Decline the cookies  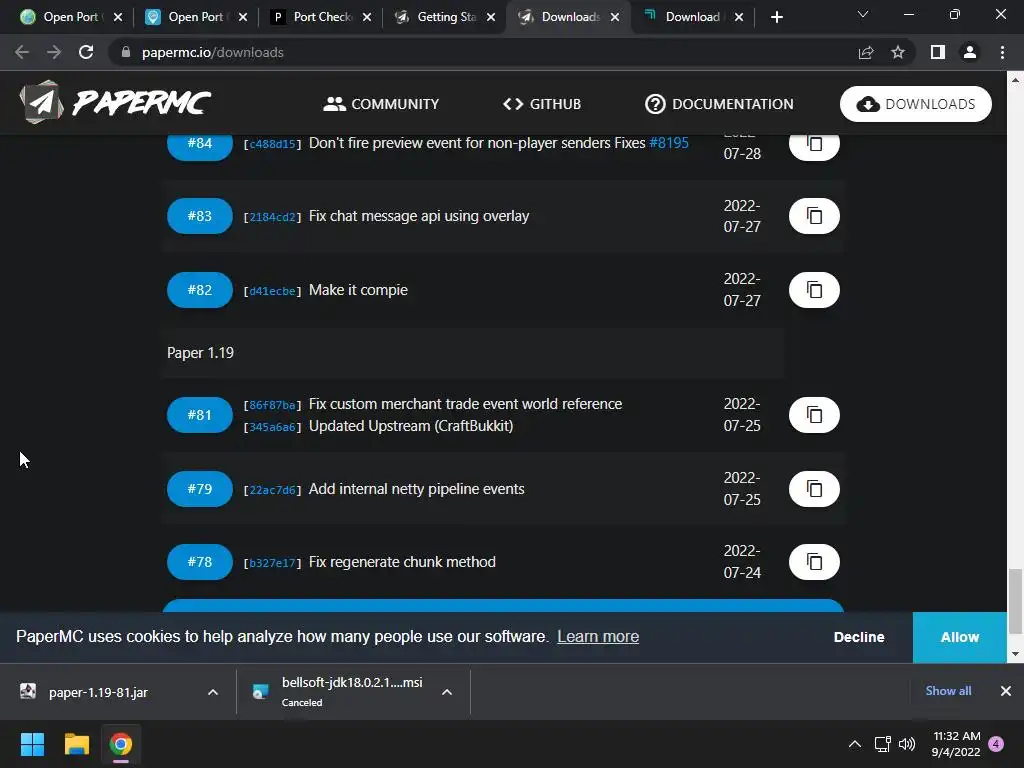pos(859,637)
